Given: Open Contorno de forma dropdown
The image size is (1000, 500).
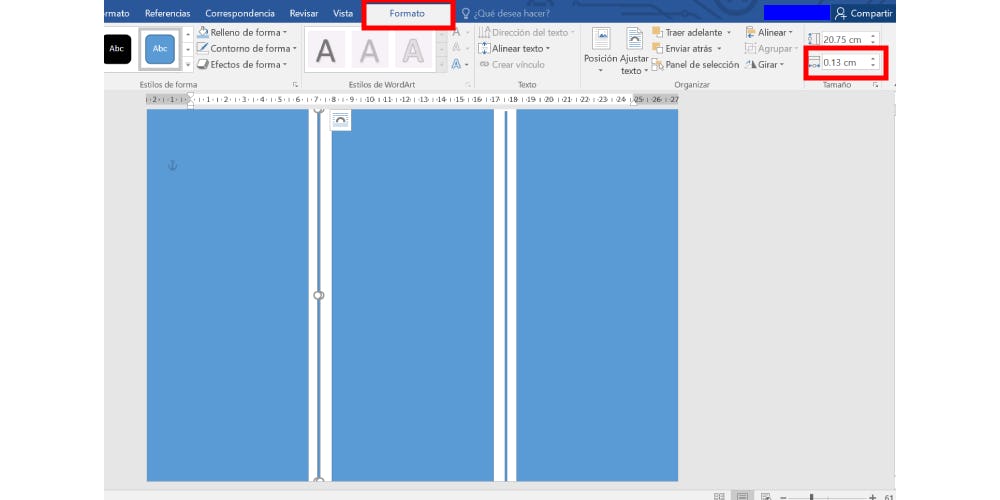Looking at the screenshot, I should click(x=247, y=48).
